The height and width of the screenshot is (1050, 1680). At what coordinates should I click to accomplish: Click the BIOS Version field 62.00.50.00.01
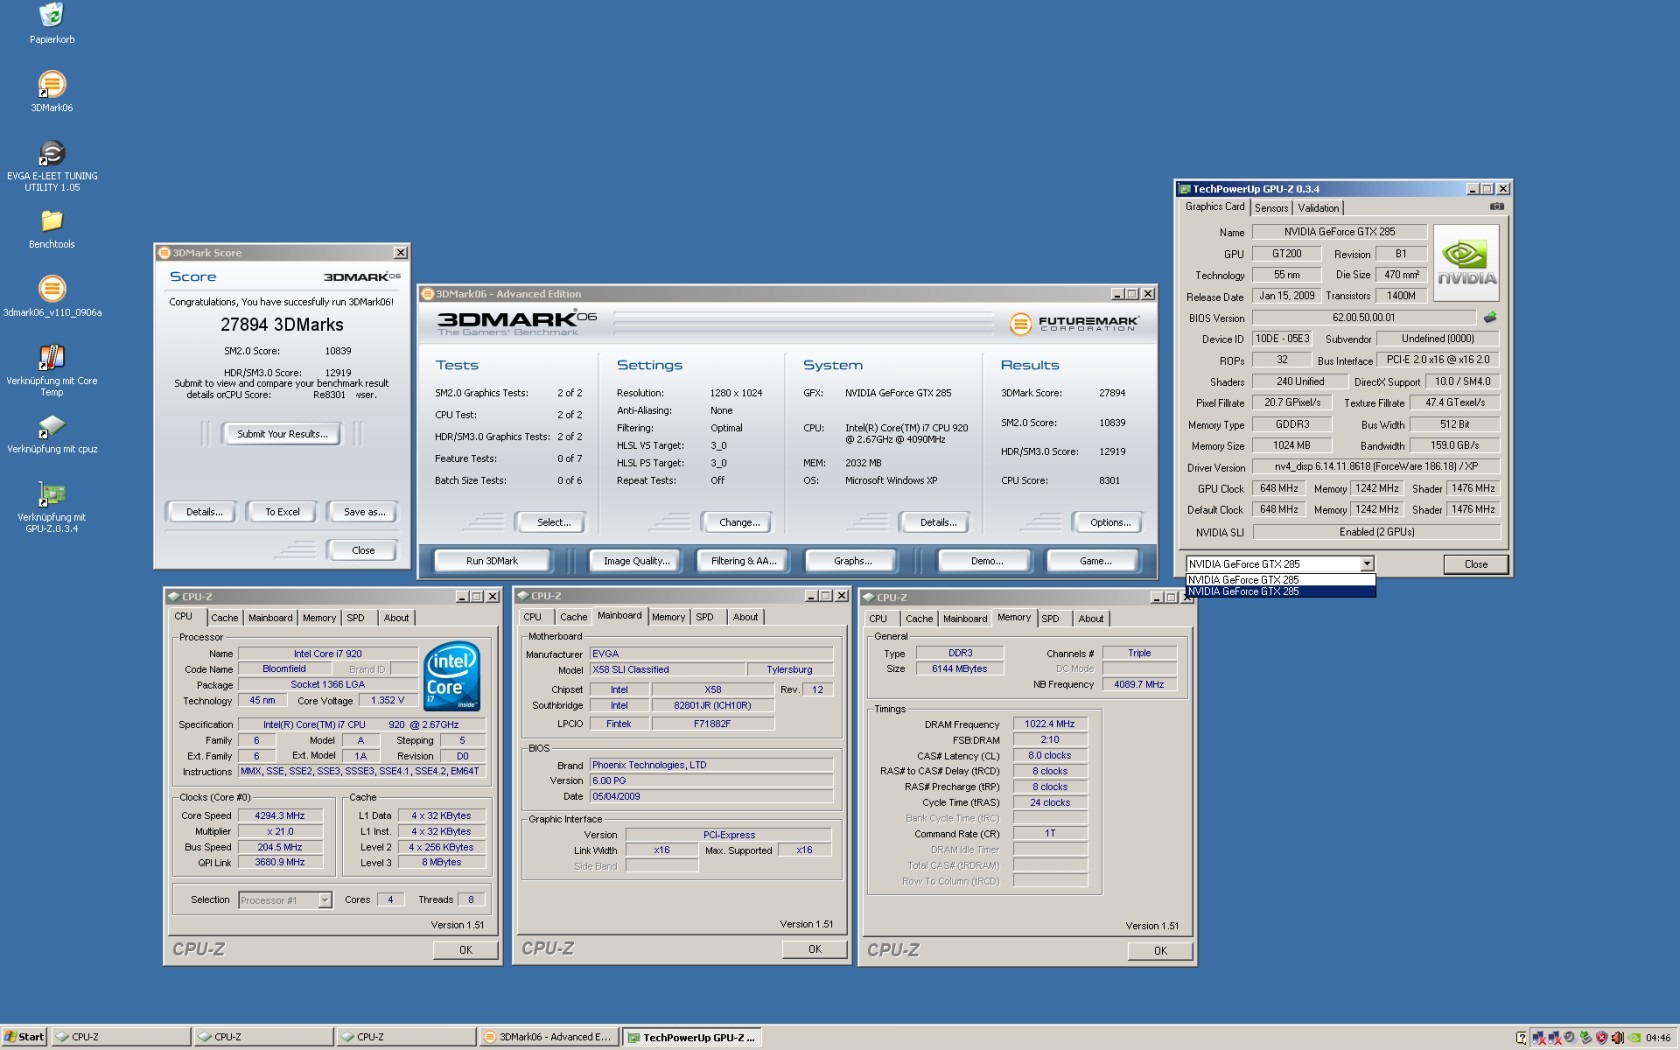pos(1364,318)
